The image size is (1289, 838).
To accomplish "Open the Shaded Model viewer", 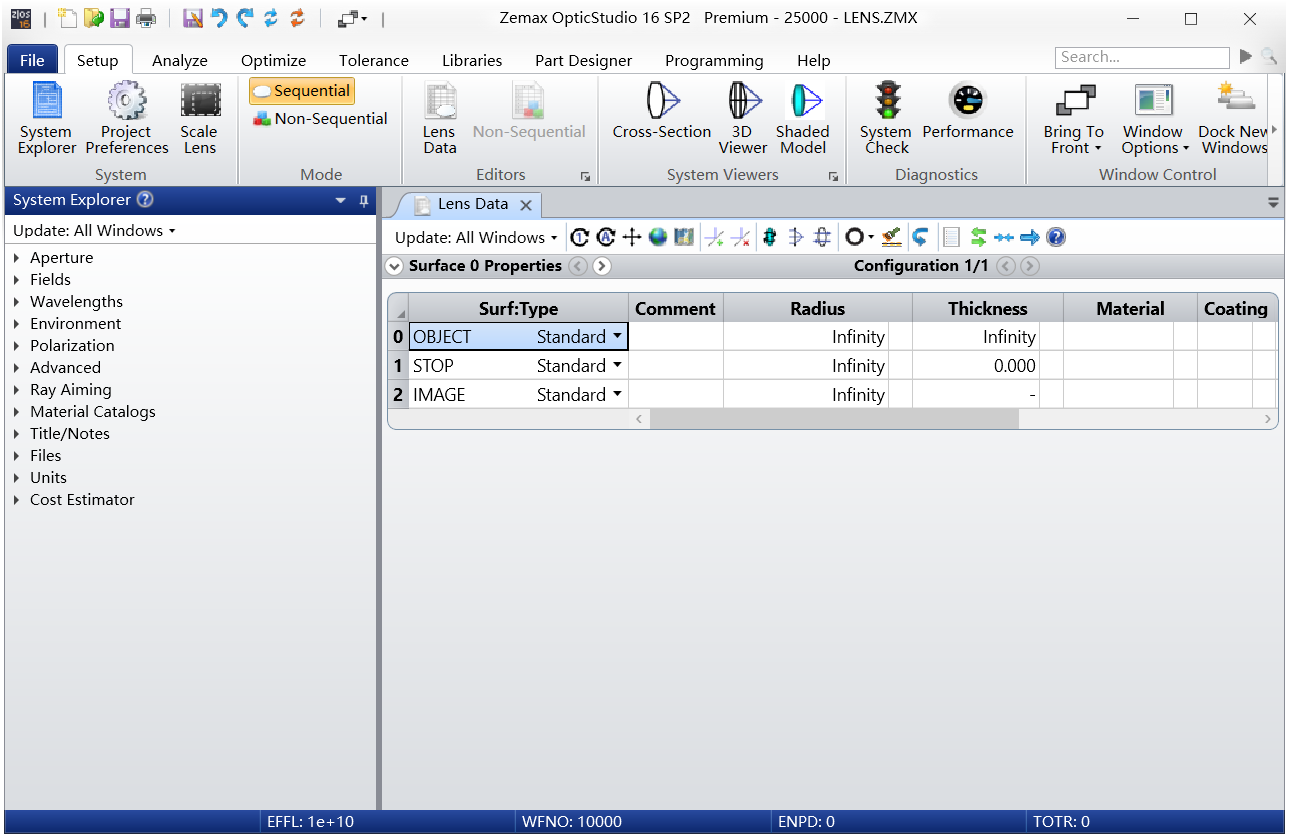I will click(802, 119).
